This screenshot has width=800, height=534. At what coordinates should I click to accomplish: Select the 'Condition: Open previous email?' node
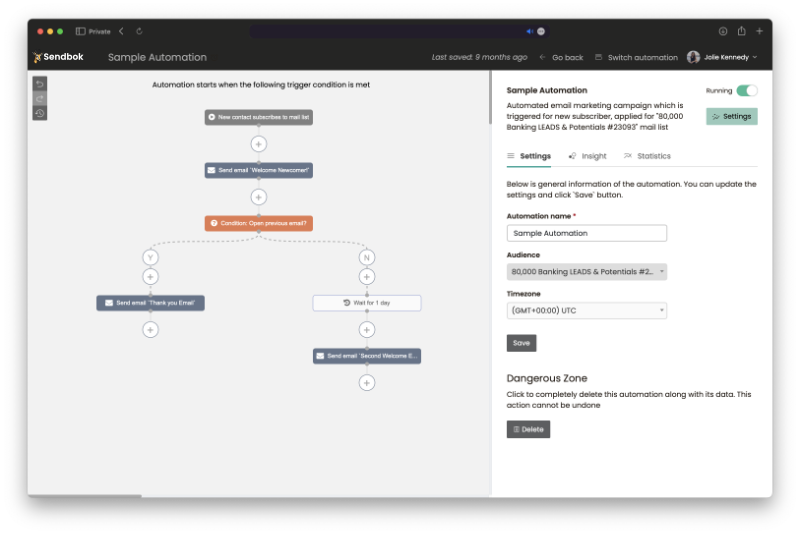[x=258, y=223]
